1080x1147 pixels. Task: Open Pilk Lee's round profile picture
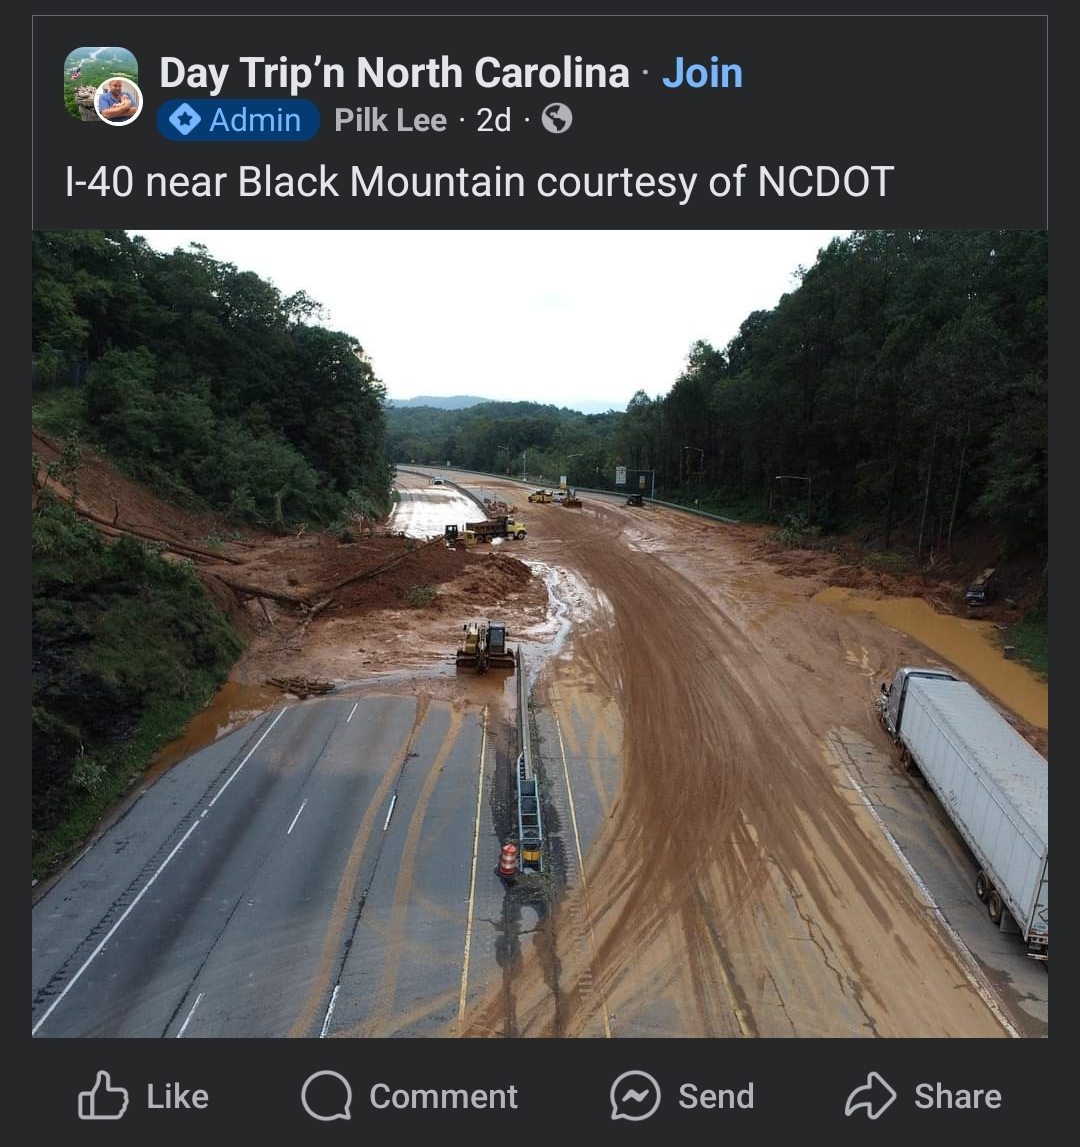tap(119, 101)
